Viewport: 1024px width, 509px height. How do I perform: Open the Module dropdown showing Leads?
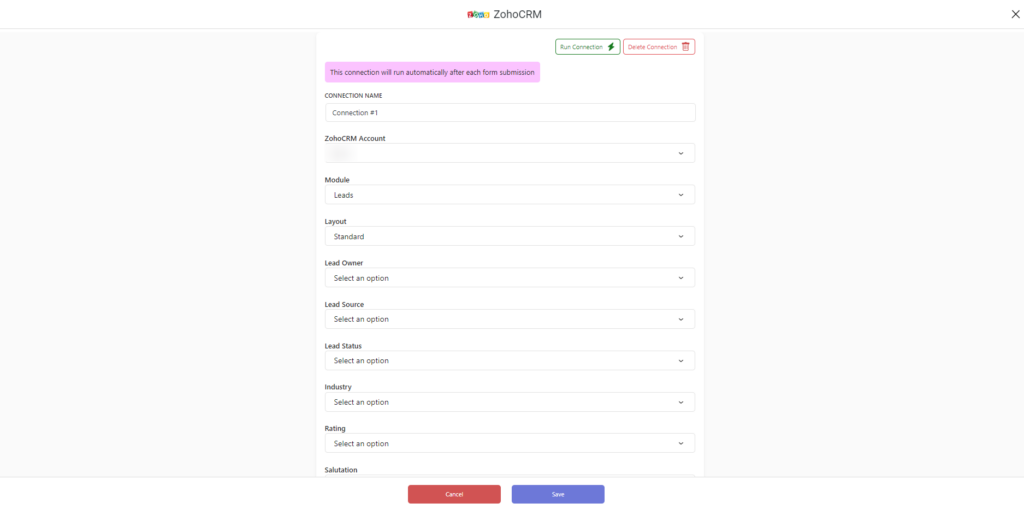coord(510,195)
